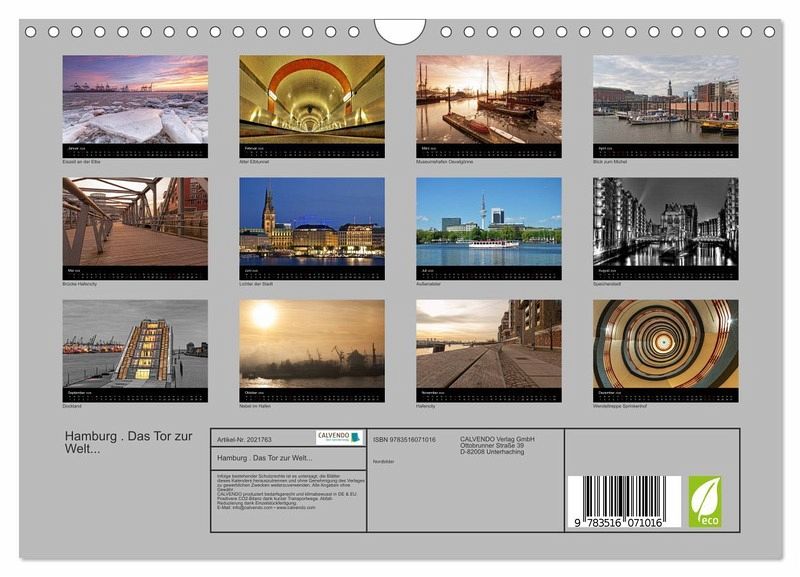Select the Nebel im Hafen foggy photo

312,344
